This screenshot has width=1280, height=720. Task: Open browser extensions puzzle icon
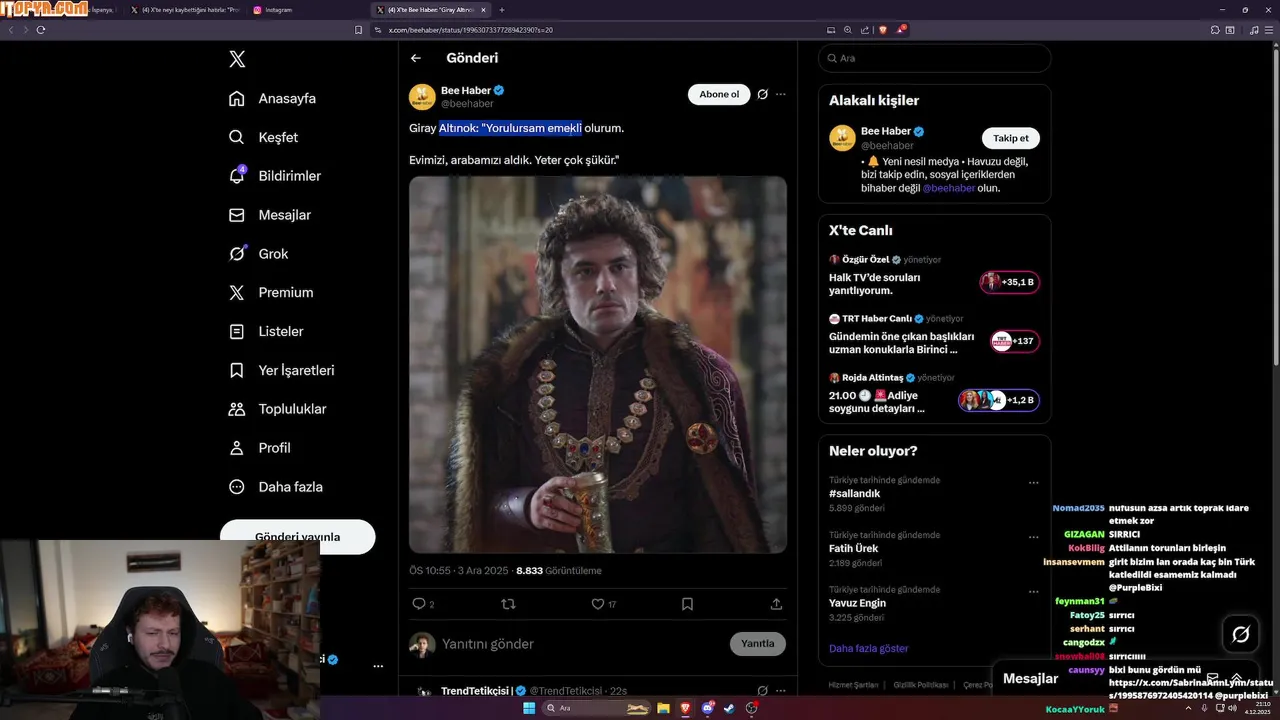coord(1215,30)
